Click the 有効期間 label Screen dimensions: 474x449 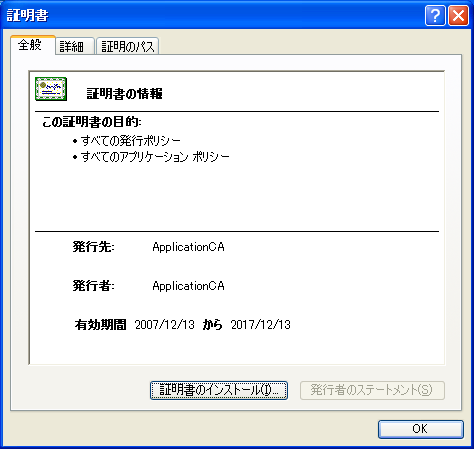[100, 325]
